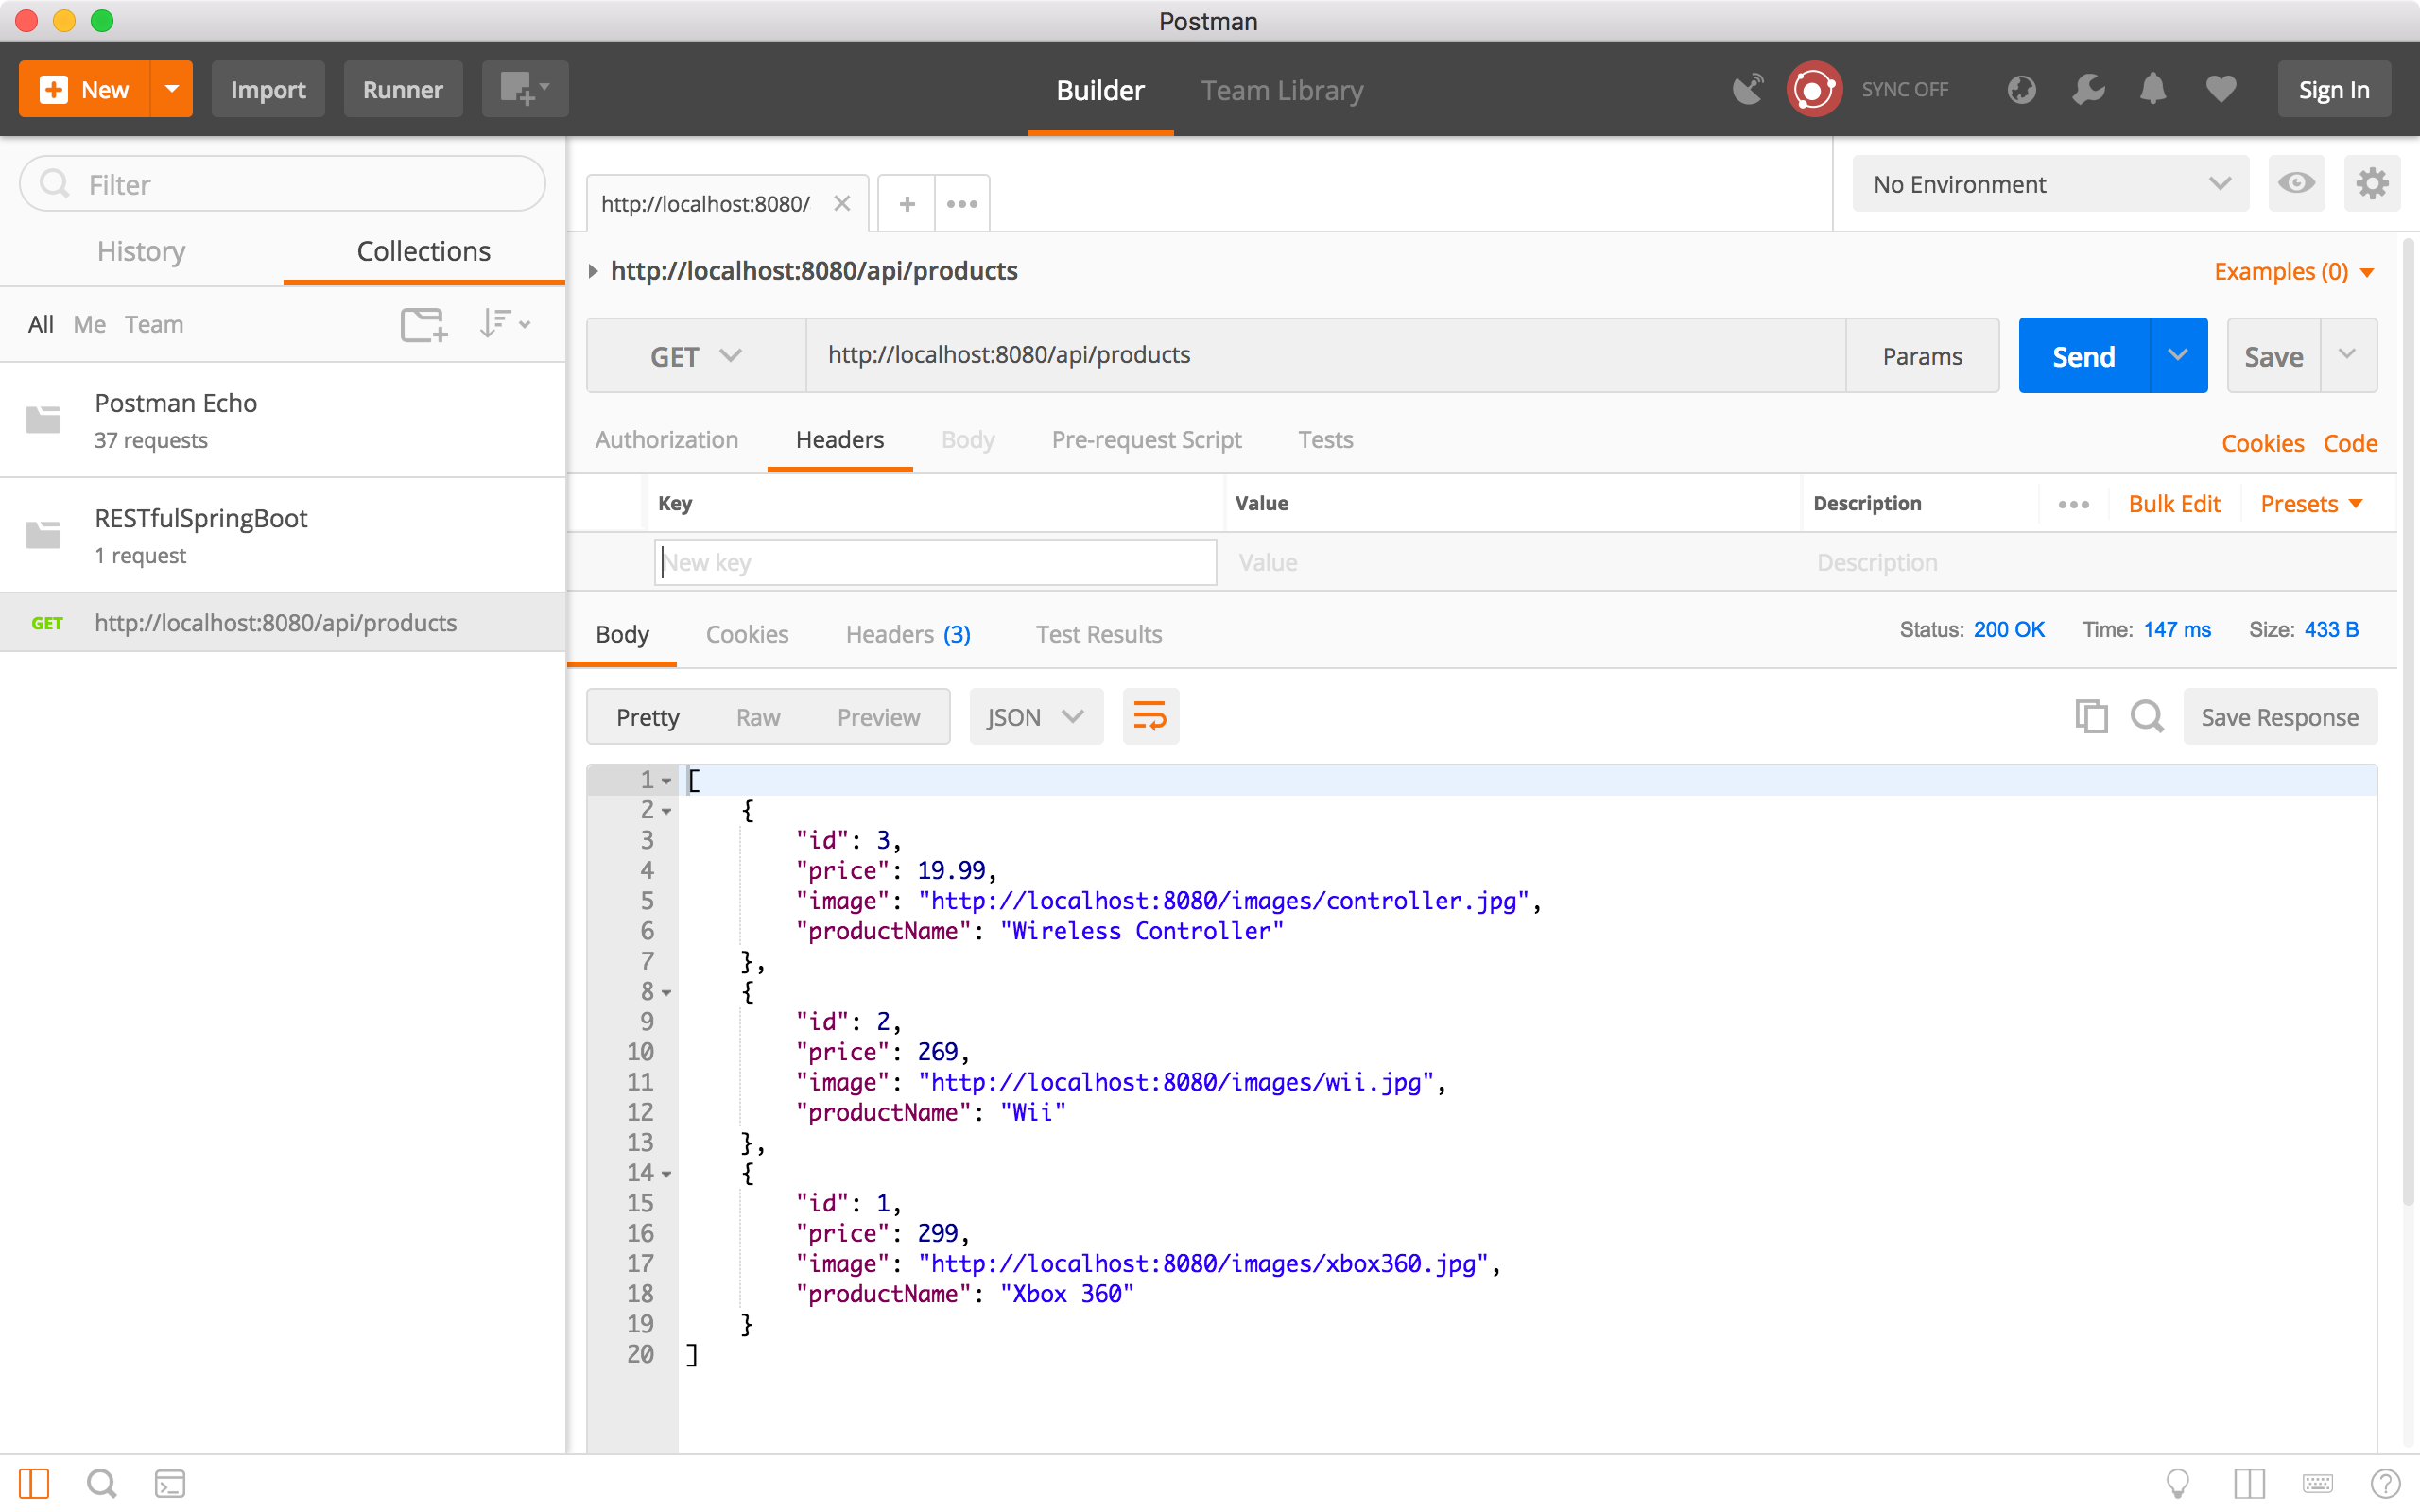This screenshot has height=1512, width=2420.
Task: Open the response Headers (3) tab
Action: pyautogui.click(x=908, y=634)
